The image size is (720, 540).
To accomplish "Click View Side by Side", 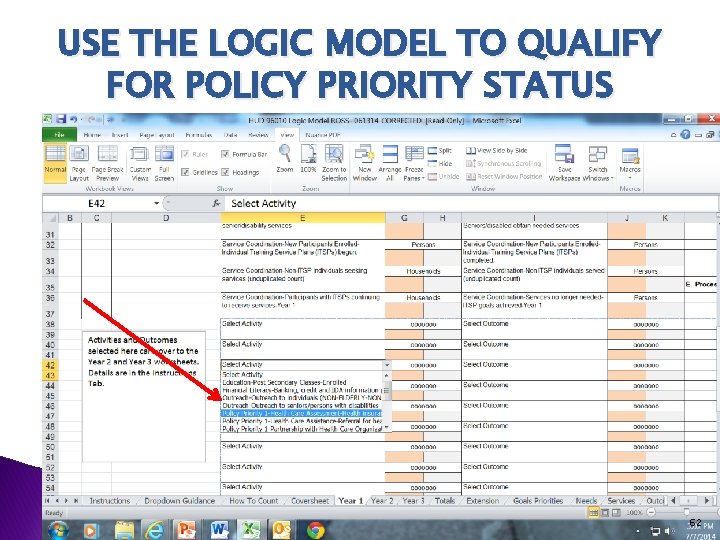I will pyautogui.click(x=496, y=150).
